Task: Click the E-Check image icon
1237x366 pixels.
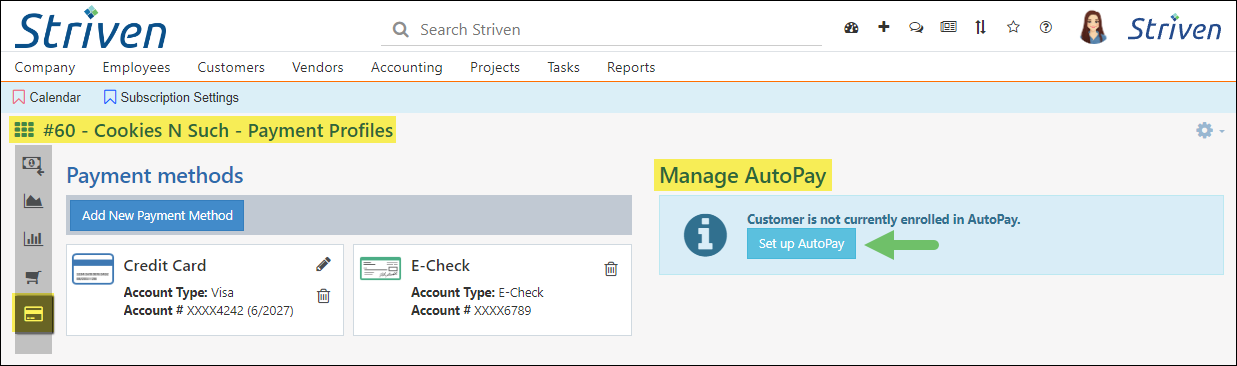Action: [x=380, y=268]
